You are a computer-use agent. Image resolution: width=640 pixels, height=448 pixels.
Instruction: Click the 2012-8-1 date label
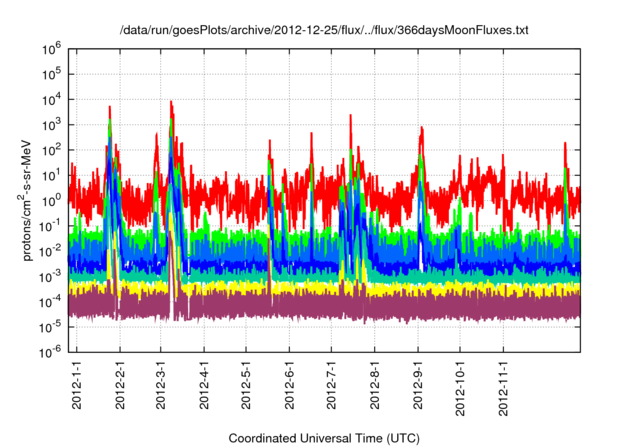pos(375,385)
